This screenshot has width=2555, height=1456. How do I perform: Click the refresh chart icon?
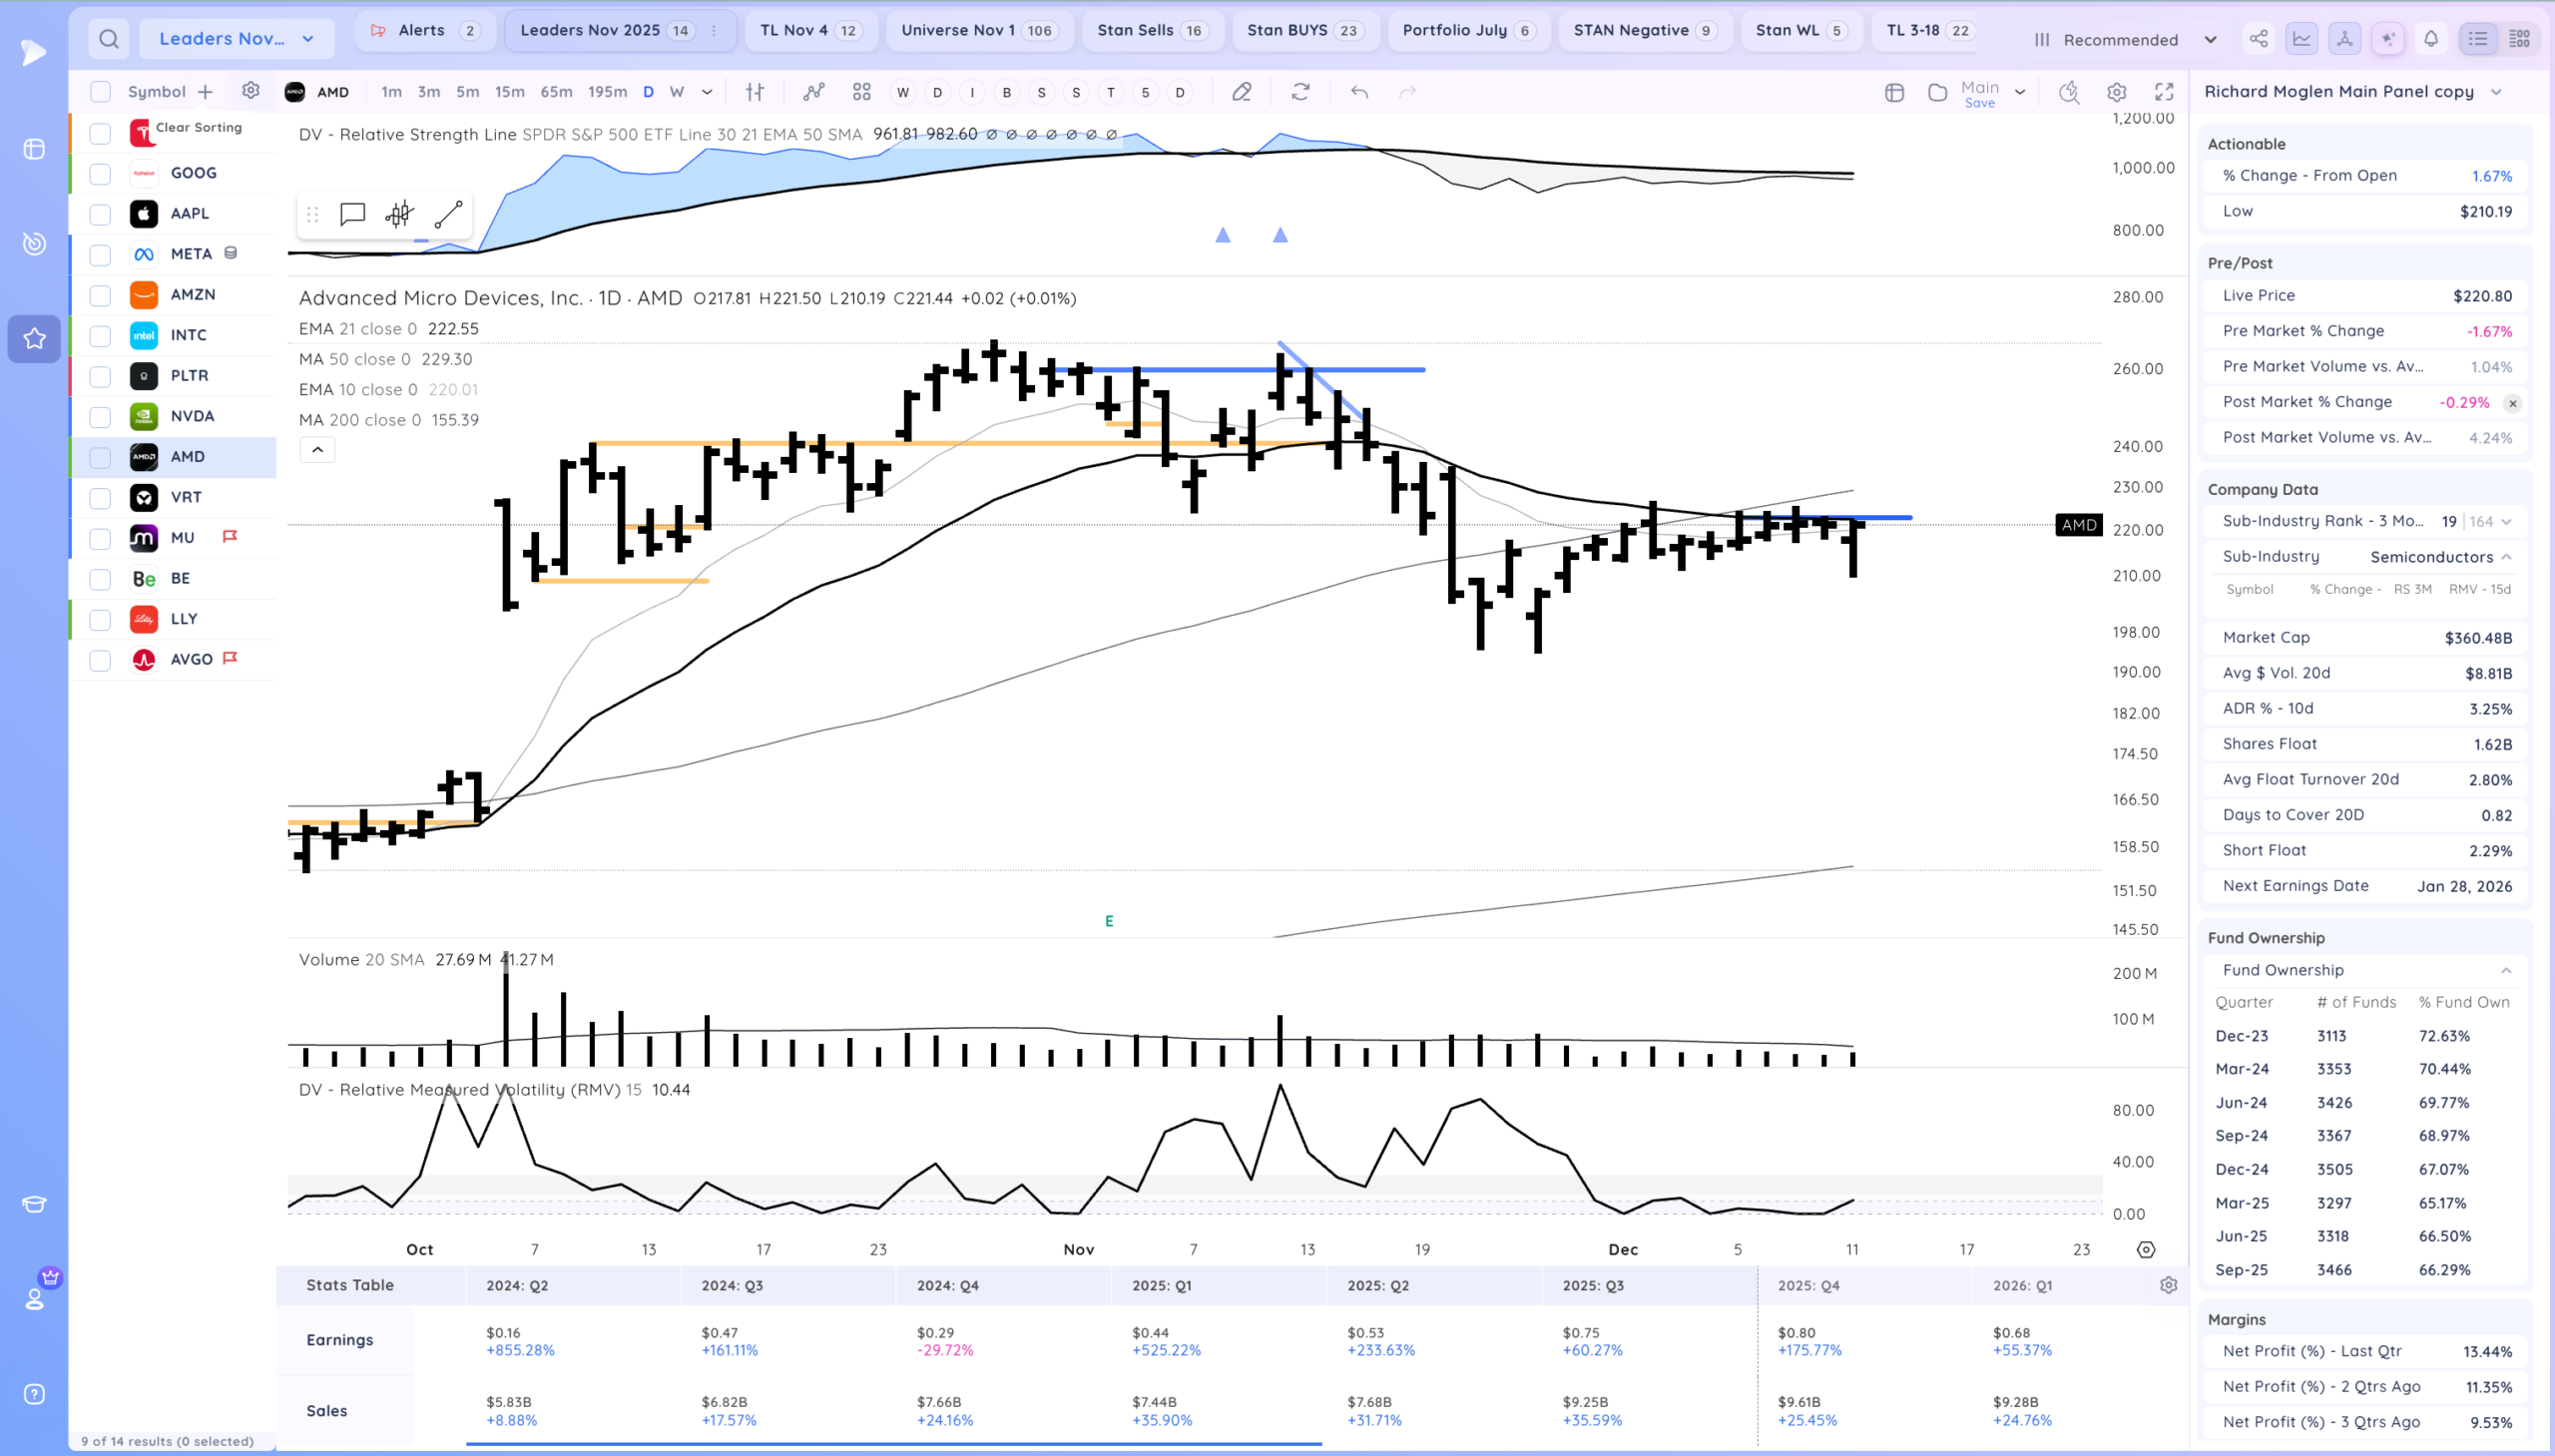pos(1300,92)
